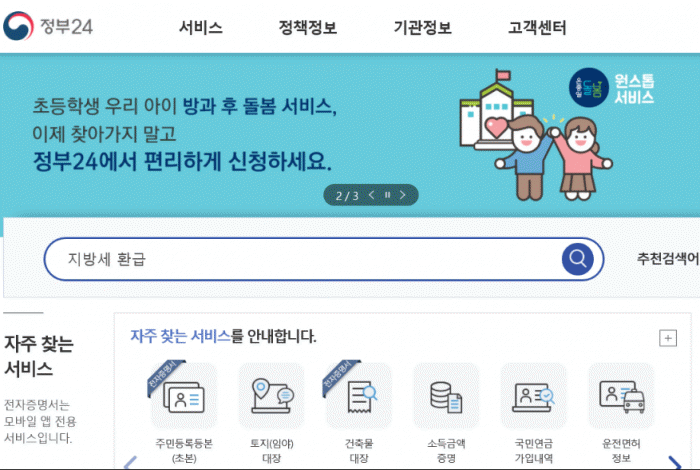Image resolution: width=700 pixels, height=470 pixels.
Task: Open the 주민등록등본(초본) service icon
Action: 184,396
